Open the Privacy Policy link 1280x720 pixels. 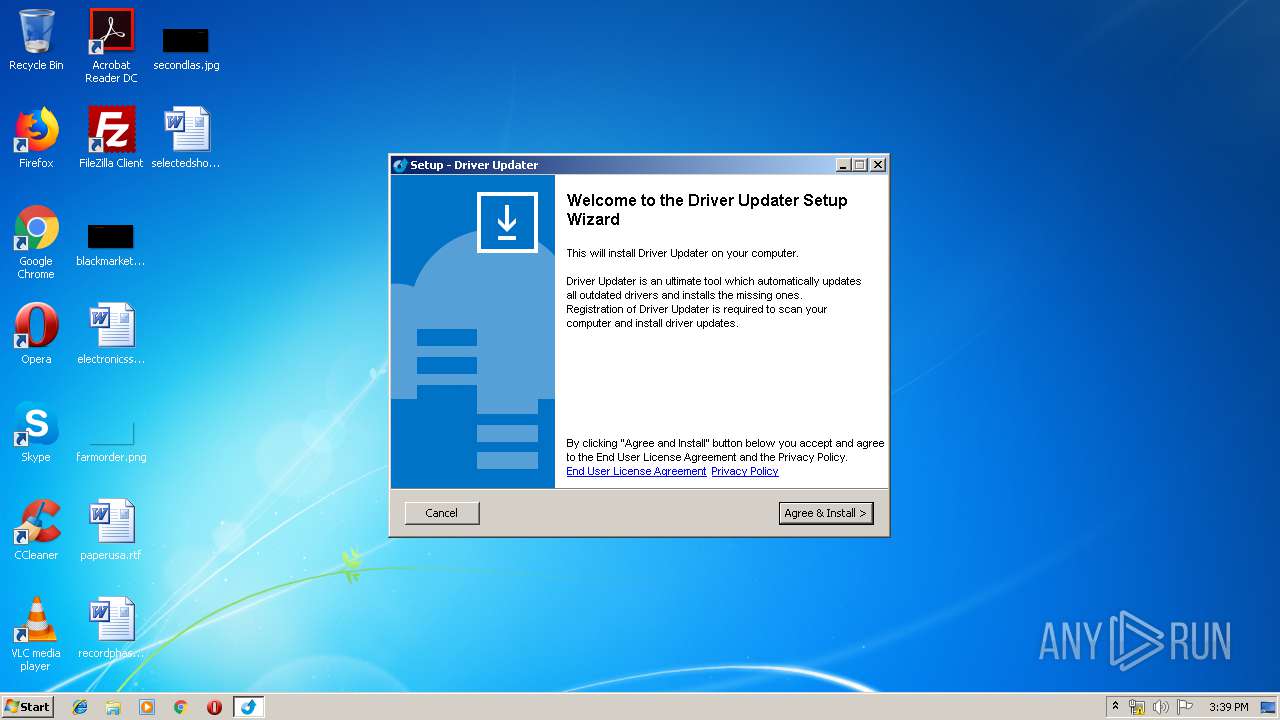click(745, 471)
